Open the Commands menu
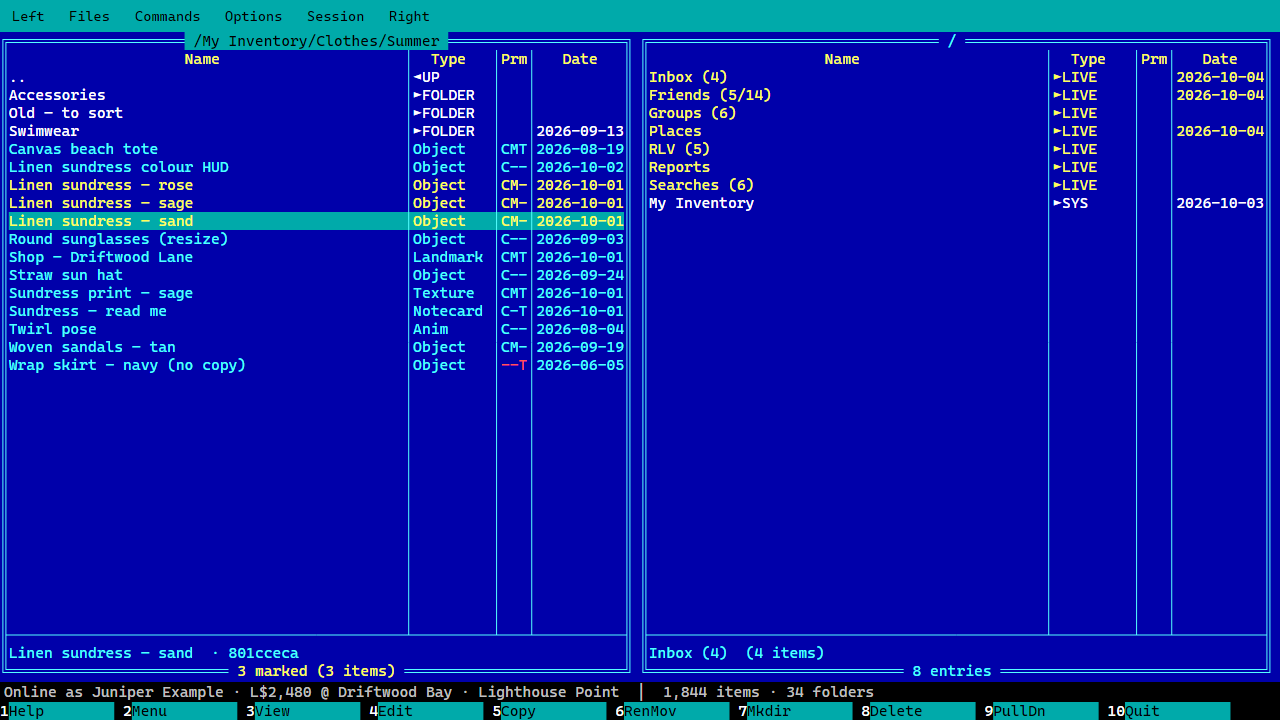The height and width of the screenshot is (720, 1280). [x=167, y=16]
